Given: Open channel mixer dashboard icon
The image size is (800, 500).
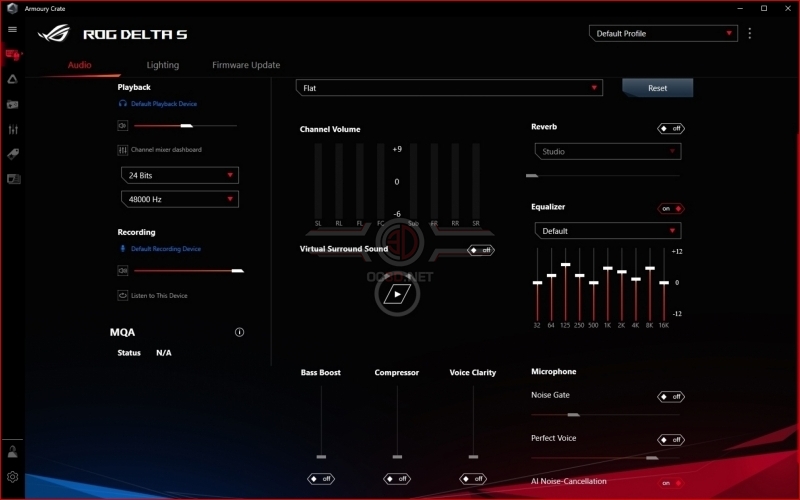Looking at the screenshot, I should pos(122,150).
